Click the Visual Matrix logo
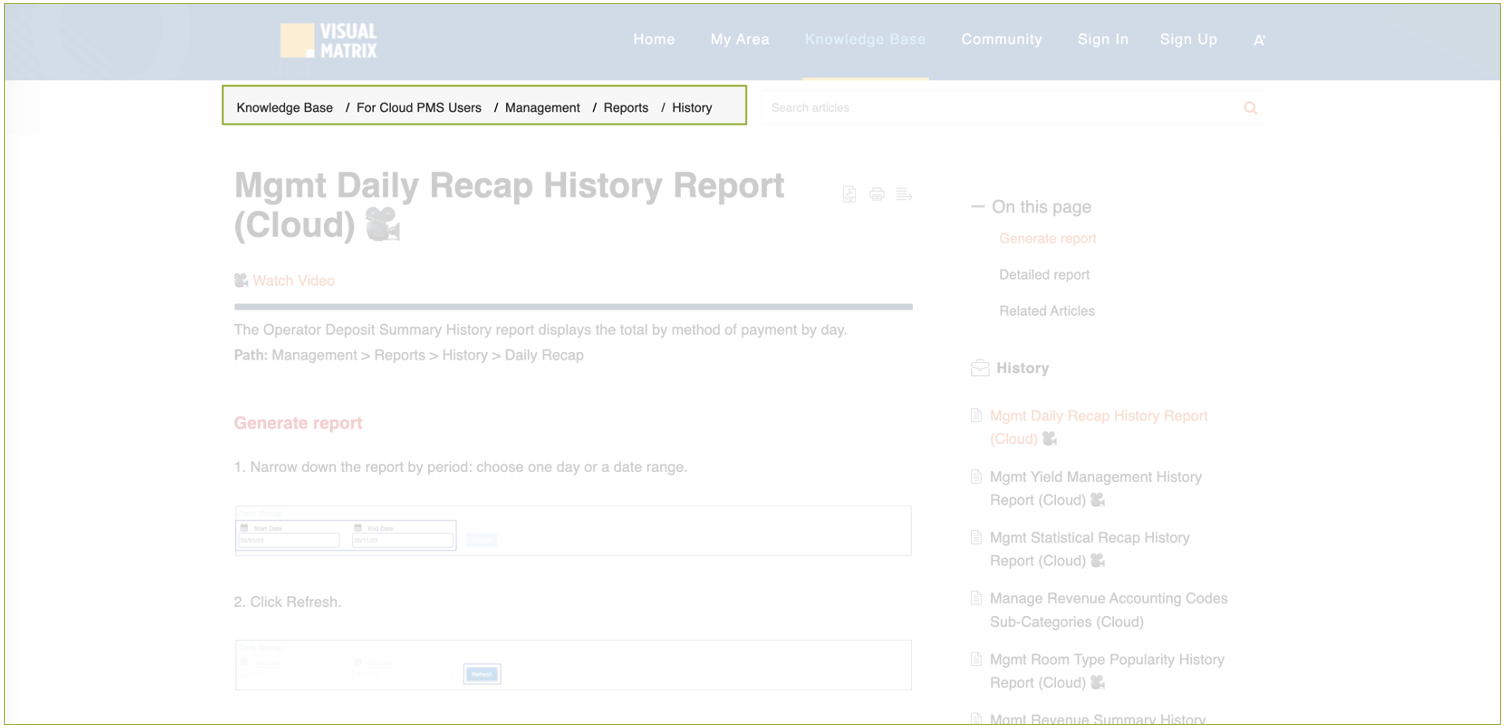This screenshot has width=1504, height=728. [x=329, y=40]
